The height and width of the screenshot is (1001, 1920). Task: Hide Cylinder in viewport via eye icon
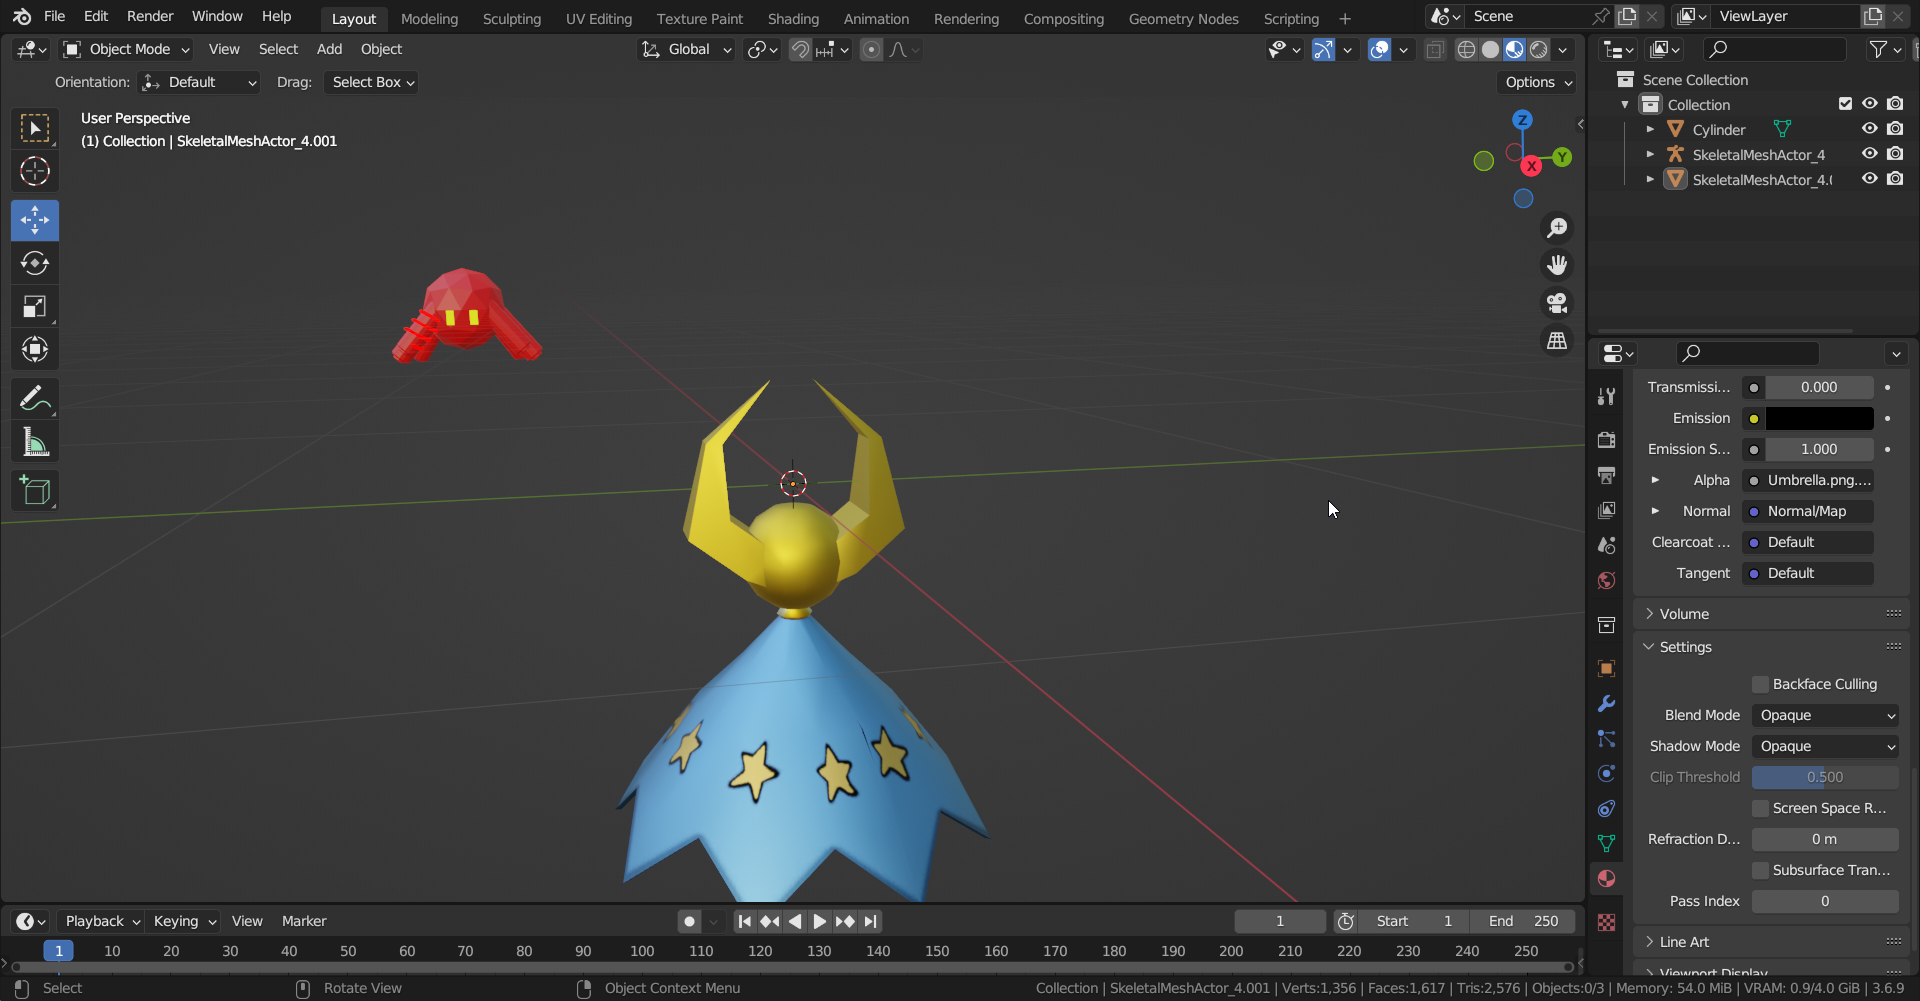pos(1869,129)
